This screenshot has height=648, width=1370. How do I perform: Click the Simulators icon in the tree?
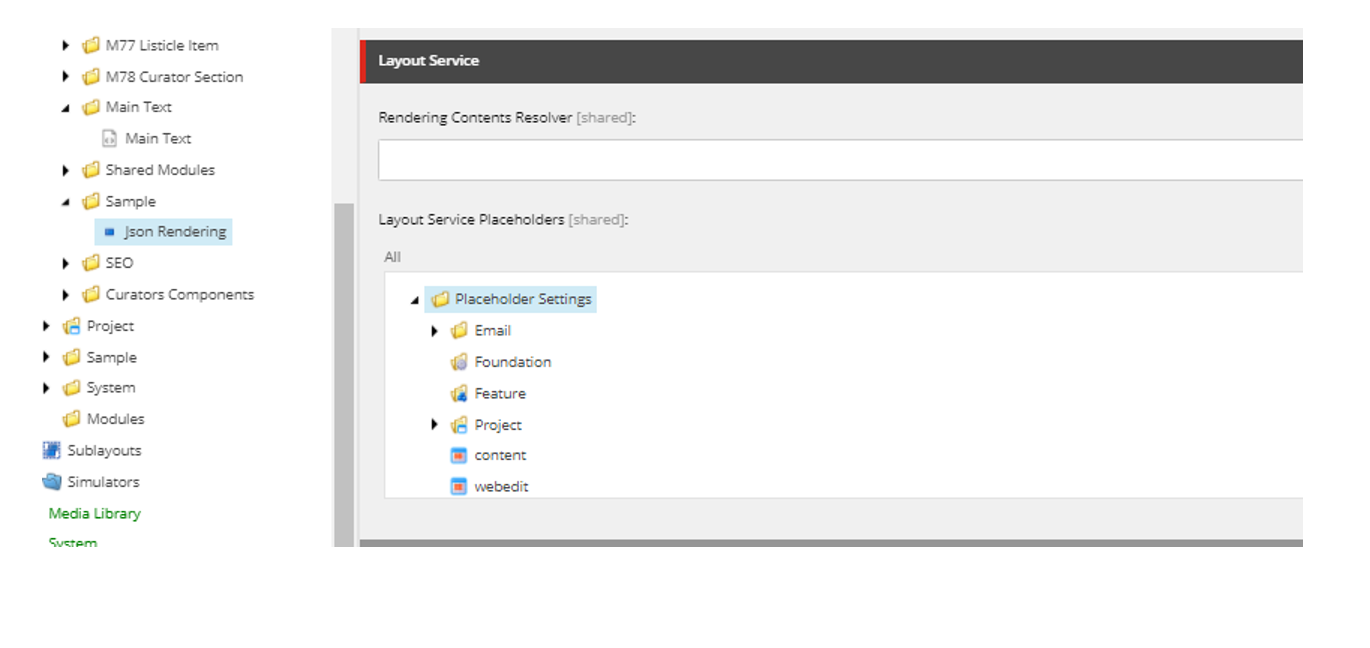pyautogui.click(x=51, y=482)
